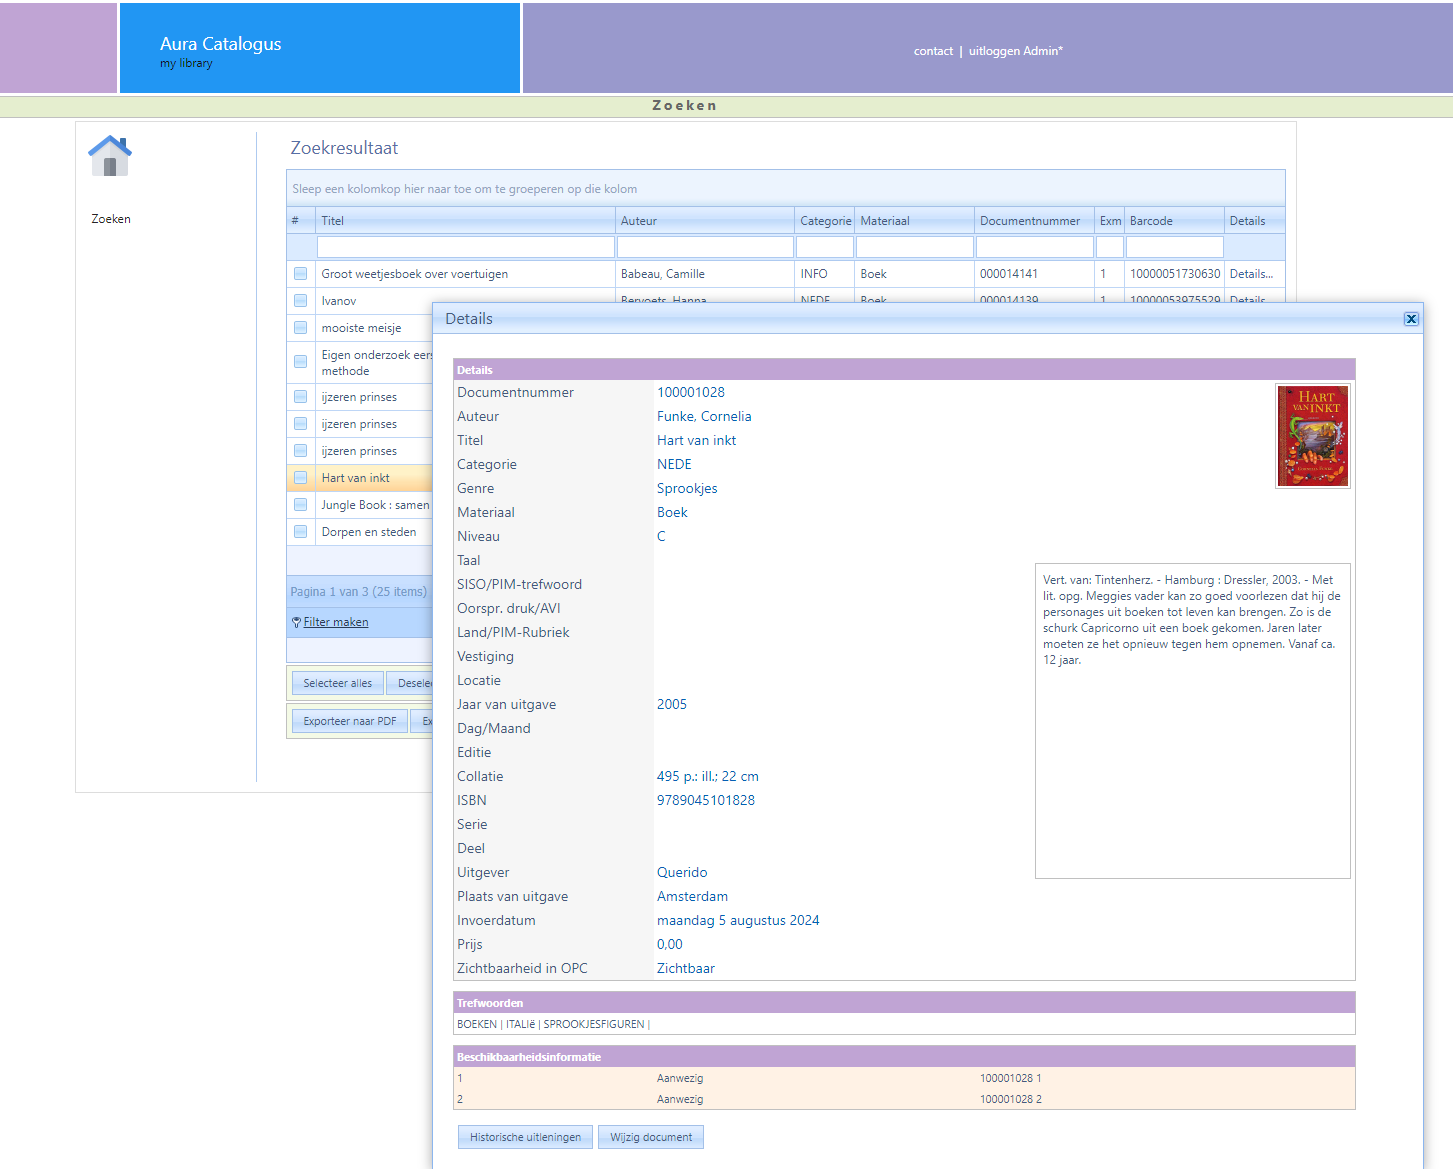This screenshot has height=1169, width=1453.
Task: Click the Wijzig document button
Action: click(651, 1137)
